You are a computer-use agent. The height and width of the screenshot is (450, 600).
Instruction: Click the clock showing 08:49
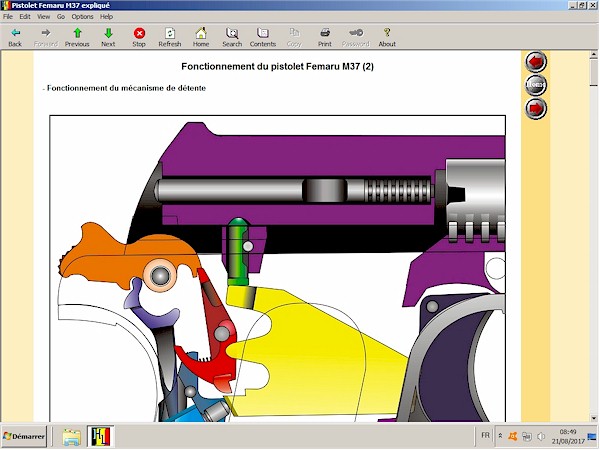pos(568,432)
